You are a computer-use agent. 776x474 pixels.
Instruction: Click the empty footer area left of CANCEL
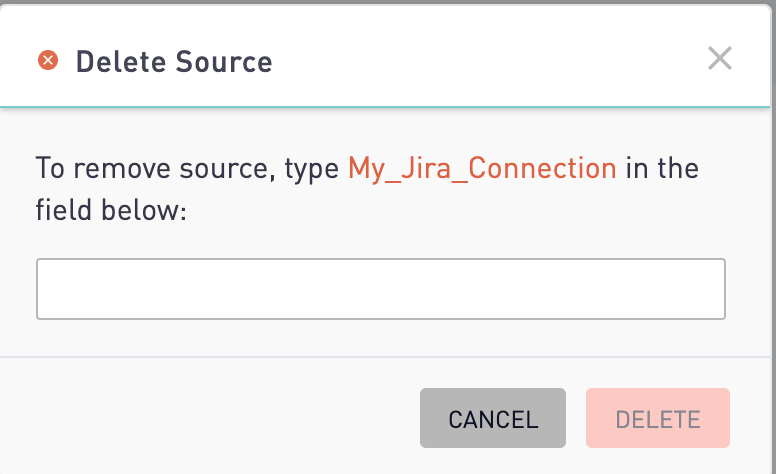click(208, 418)
